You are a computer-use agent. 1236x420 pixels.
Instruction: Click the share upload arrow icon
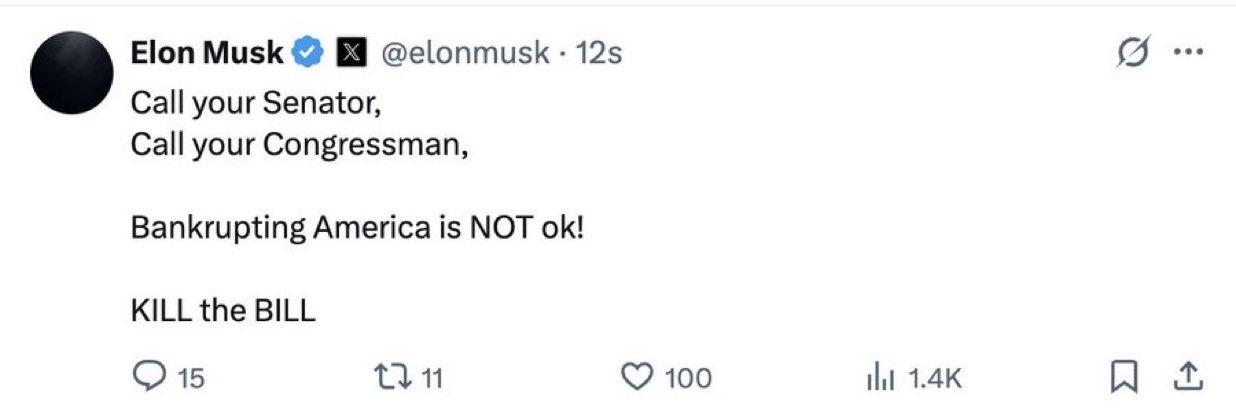pos(1186,376)
